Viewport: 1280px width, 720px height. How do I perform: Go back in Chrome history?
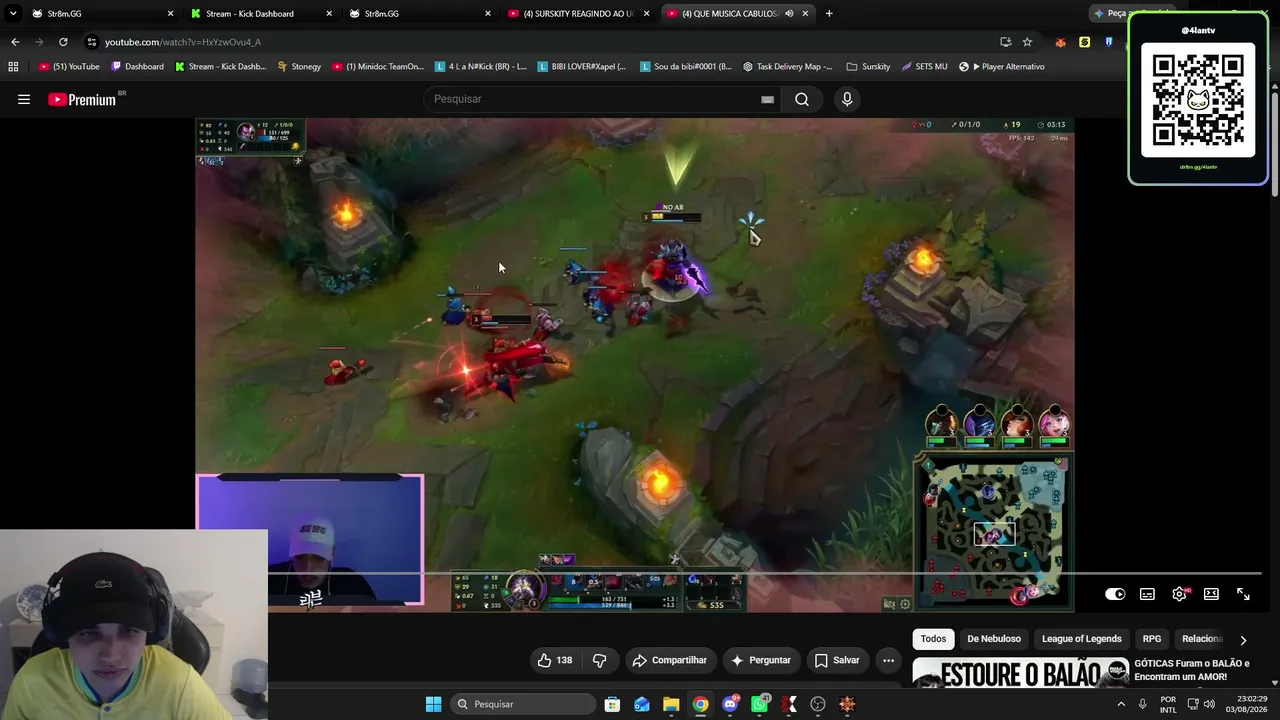[15, 42]
